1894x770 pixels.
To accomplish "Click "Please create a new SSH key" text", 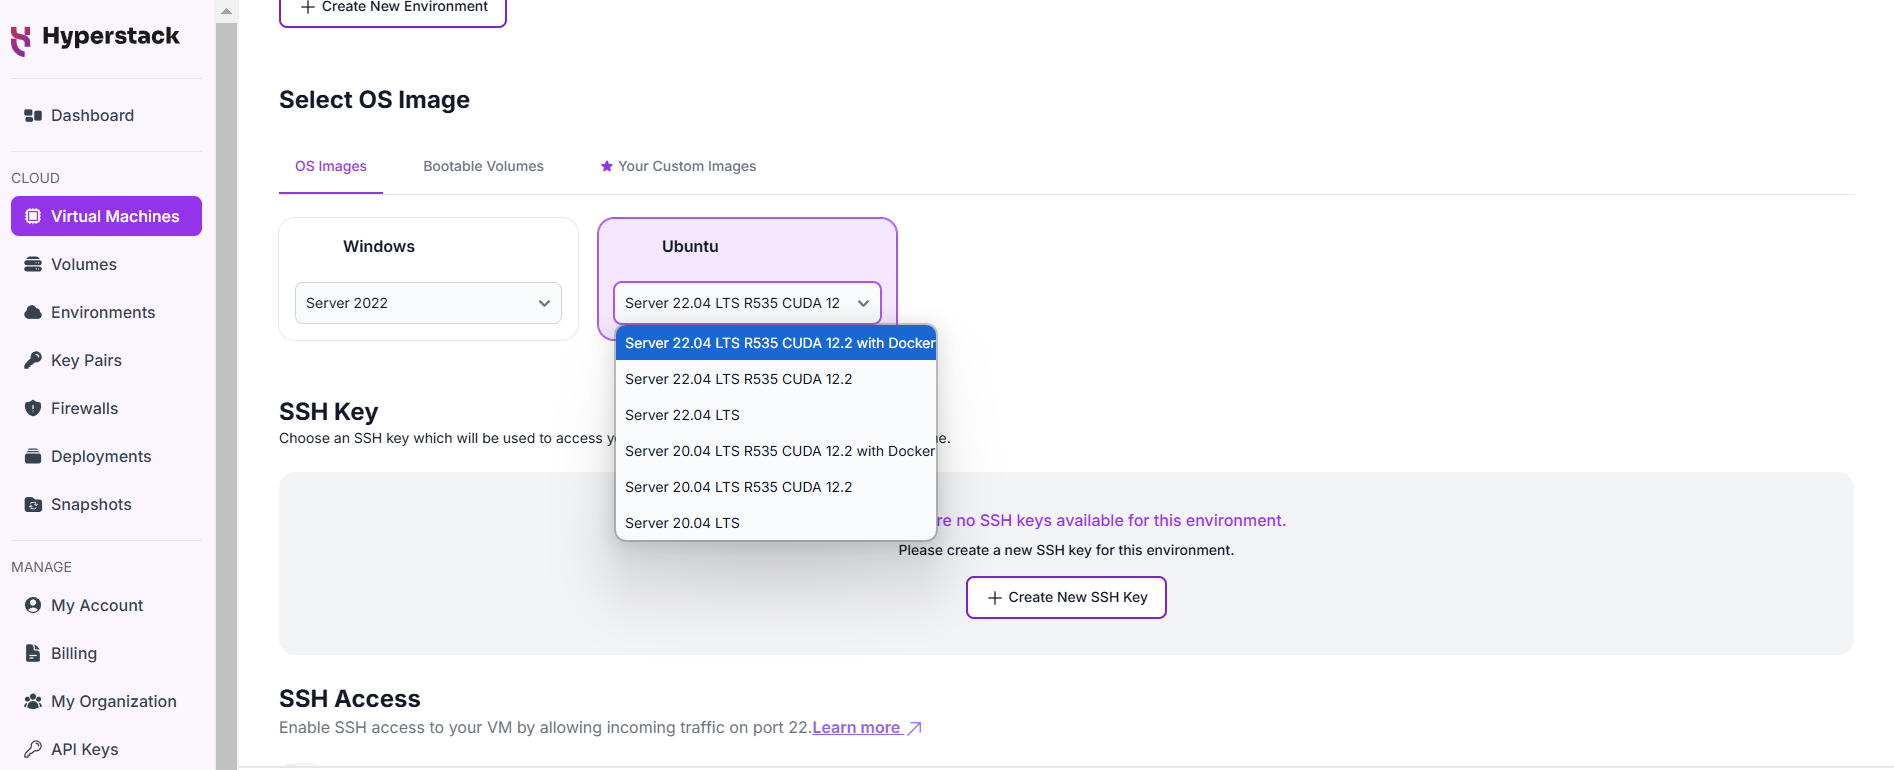I will tap(1066, 550).
